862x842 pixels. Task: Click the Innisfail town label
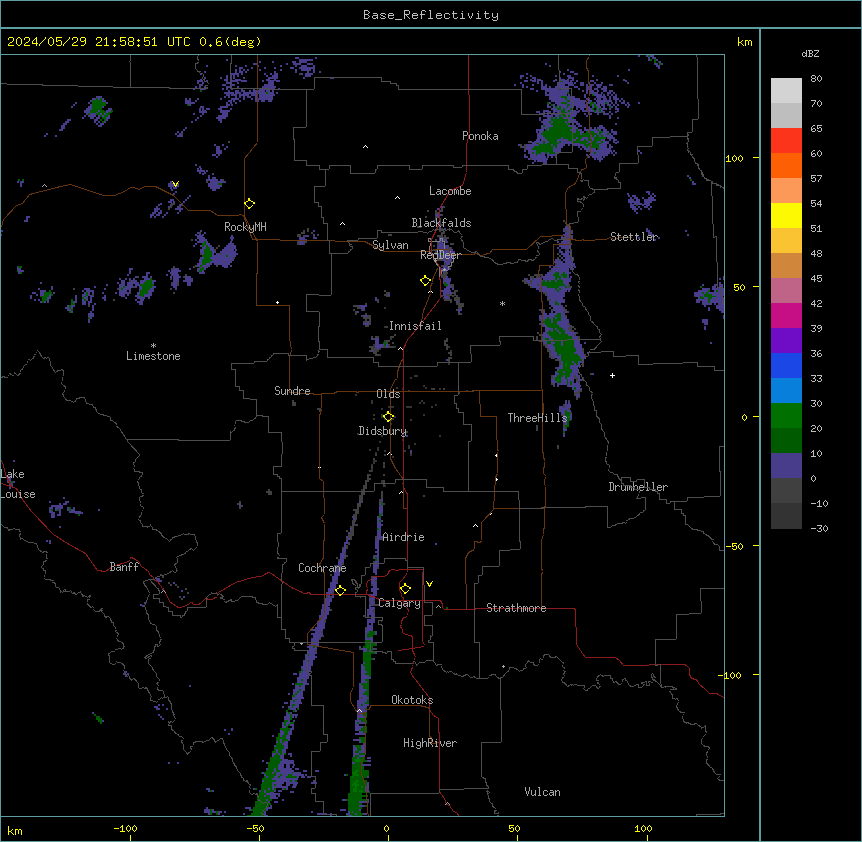415,326
